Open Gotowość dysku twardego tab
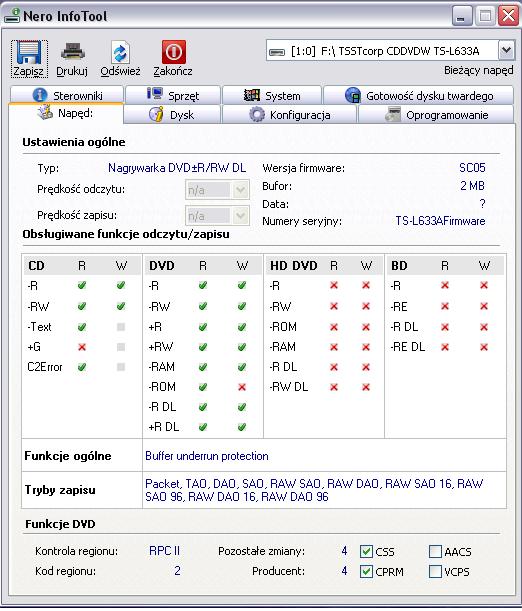The image size is (522, 611). (419, 95)
